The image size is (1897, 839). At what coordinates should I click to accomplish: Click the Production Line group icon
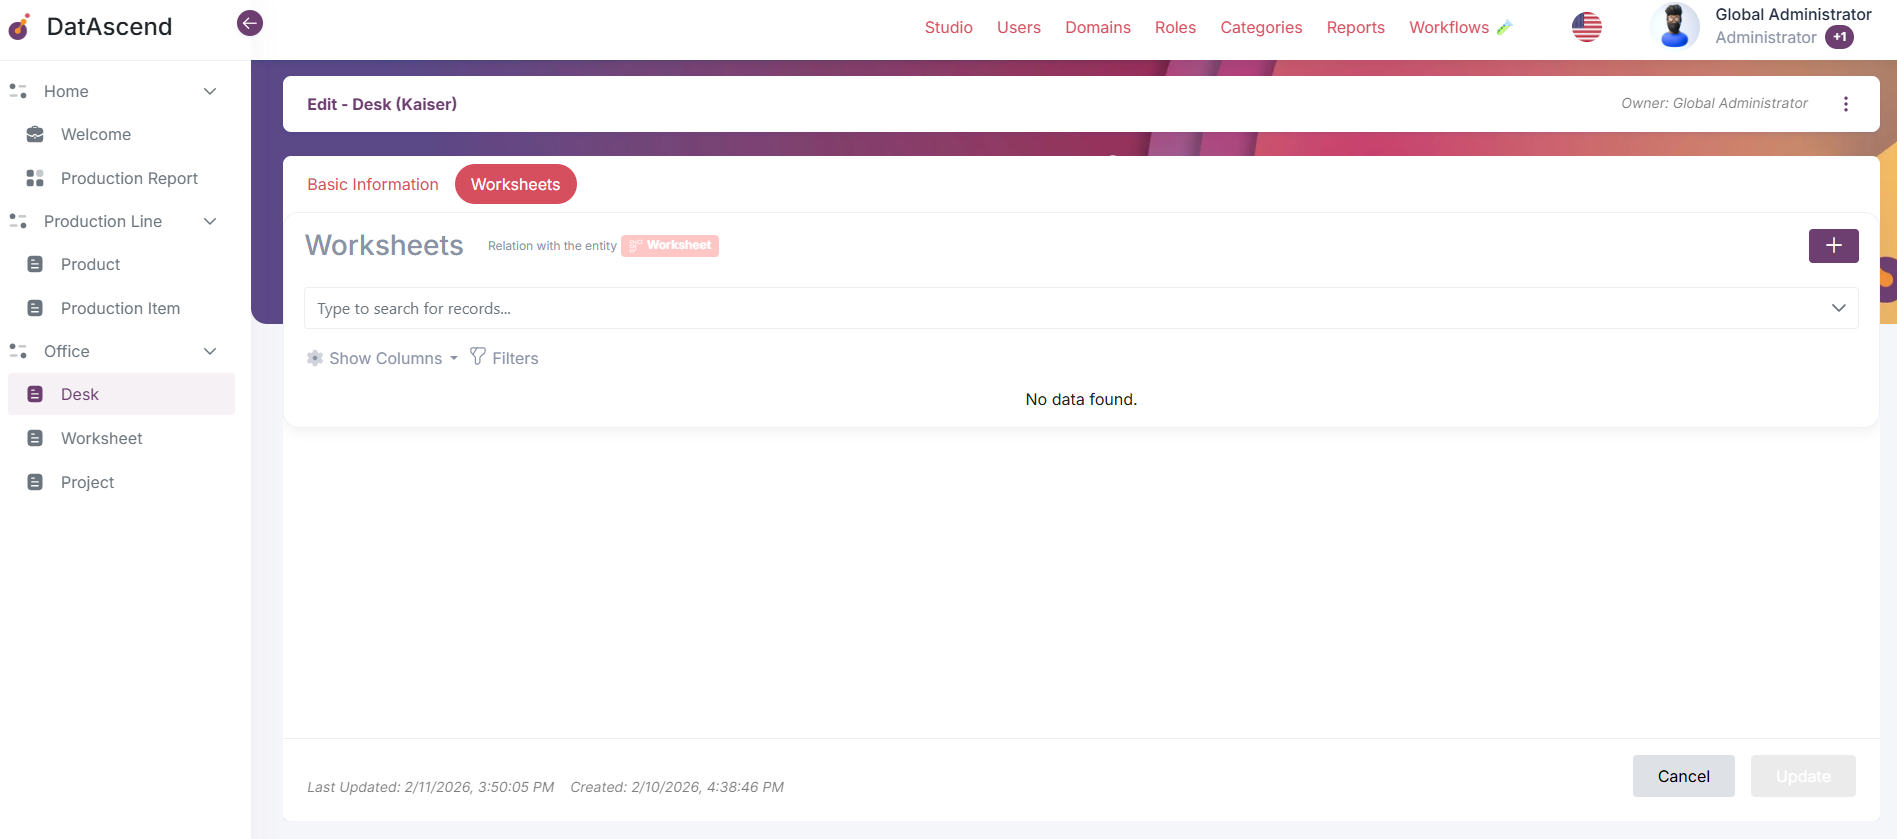pos(18,221)
